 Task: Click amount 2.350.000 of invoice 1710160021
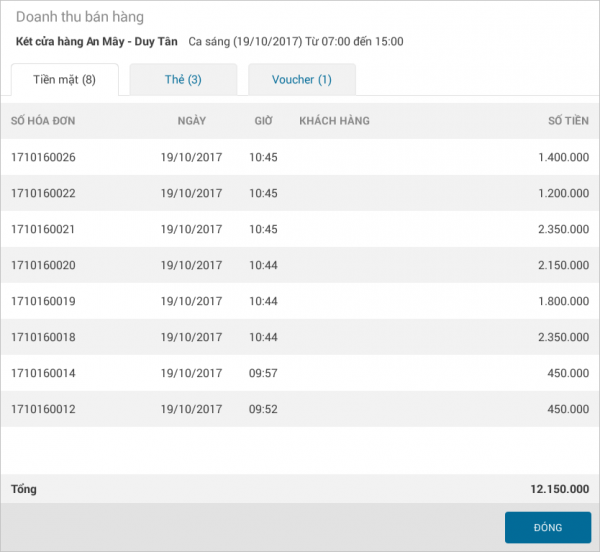click(x=564, y=229)
